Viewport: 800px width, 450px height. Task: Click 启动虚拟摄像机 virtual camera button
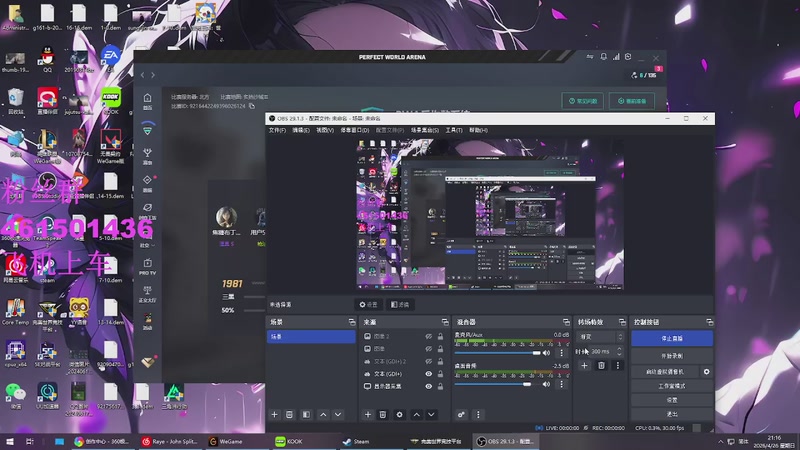tap(665, 372)
